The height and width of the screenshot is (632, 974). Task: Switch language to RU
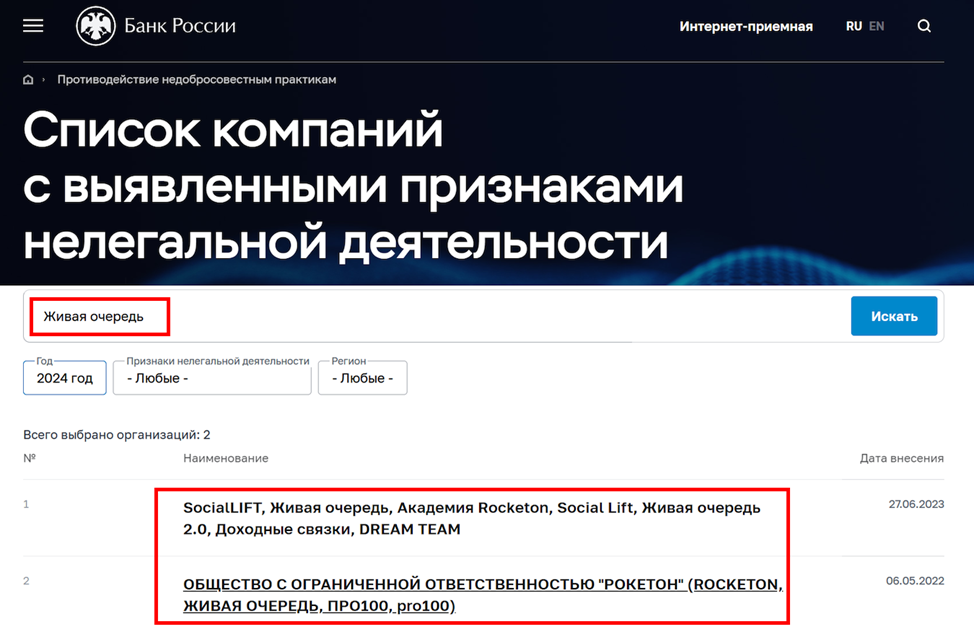(x=853, y=26)
